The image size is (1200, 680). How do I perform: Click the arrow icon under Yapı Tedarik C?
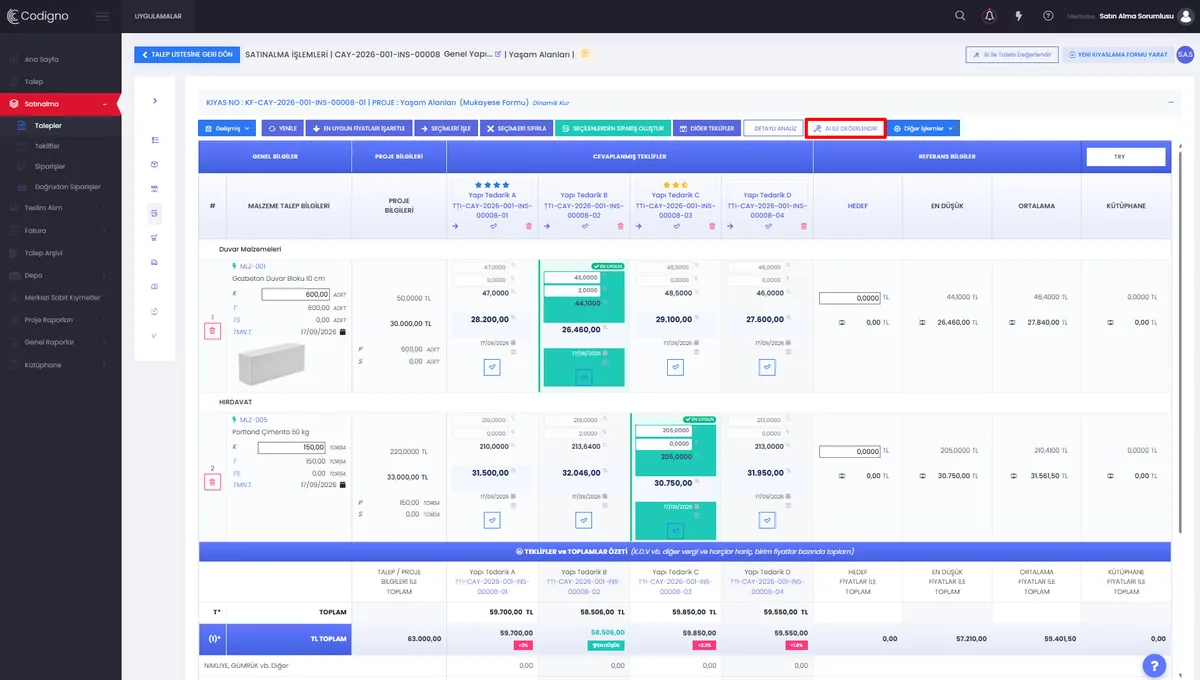(x=639, y=227)
